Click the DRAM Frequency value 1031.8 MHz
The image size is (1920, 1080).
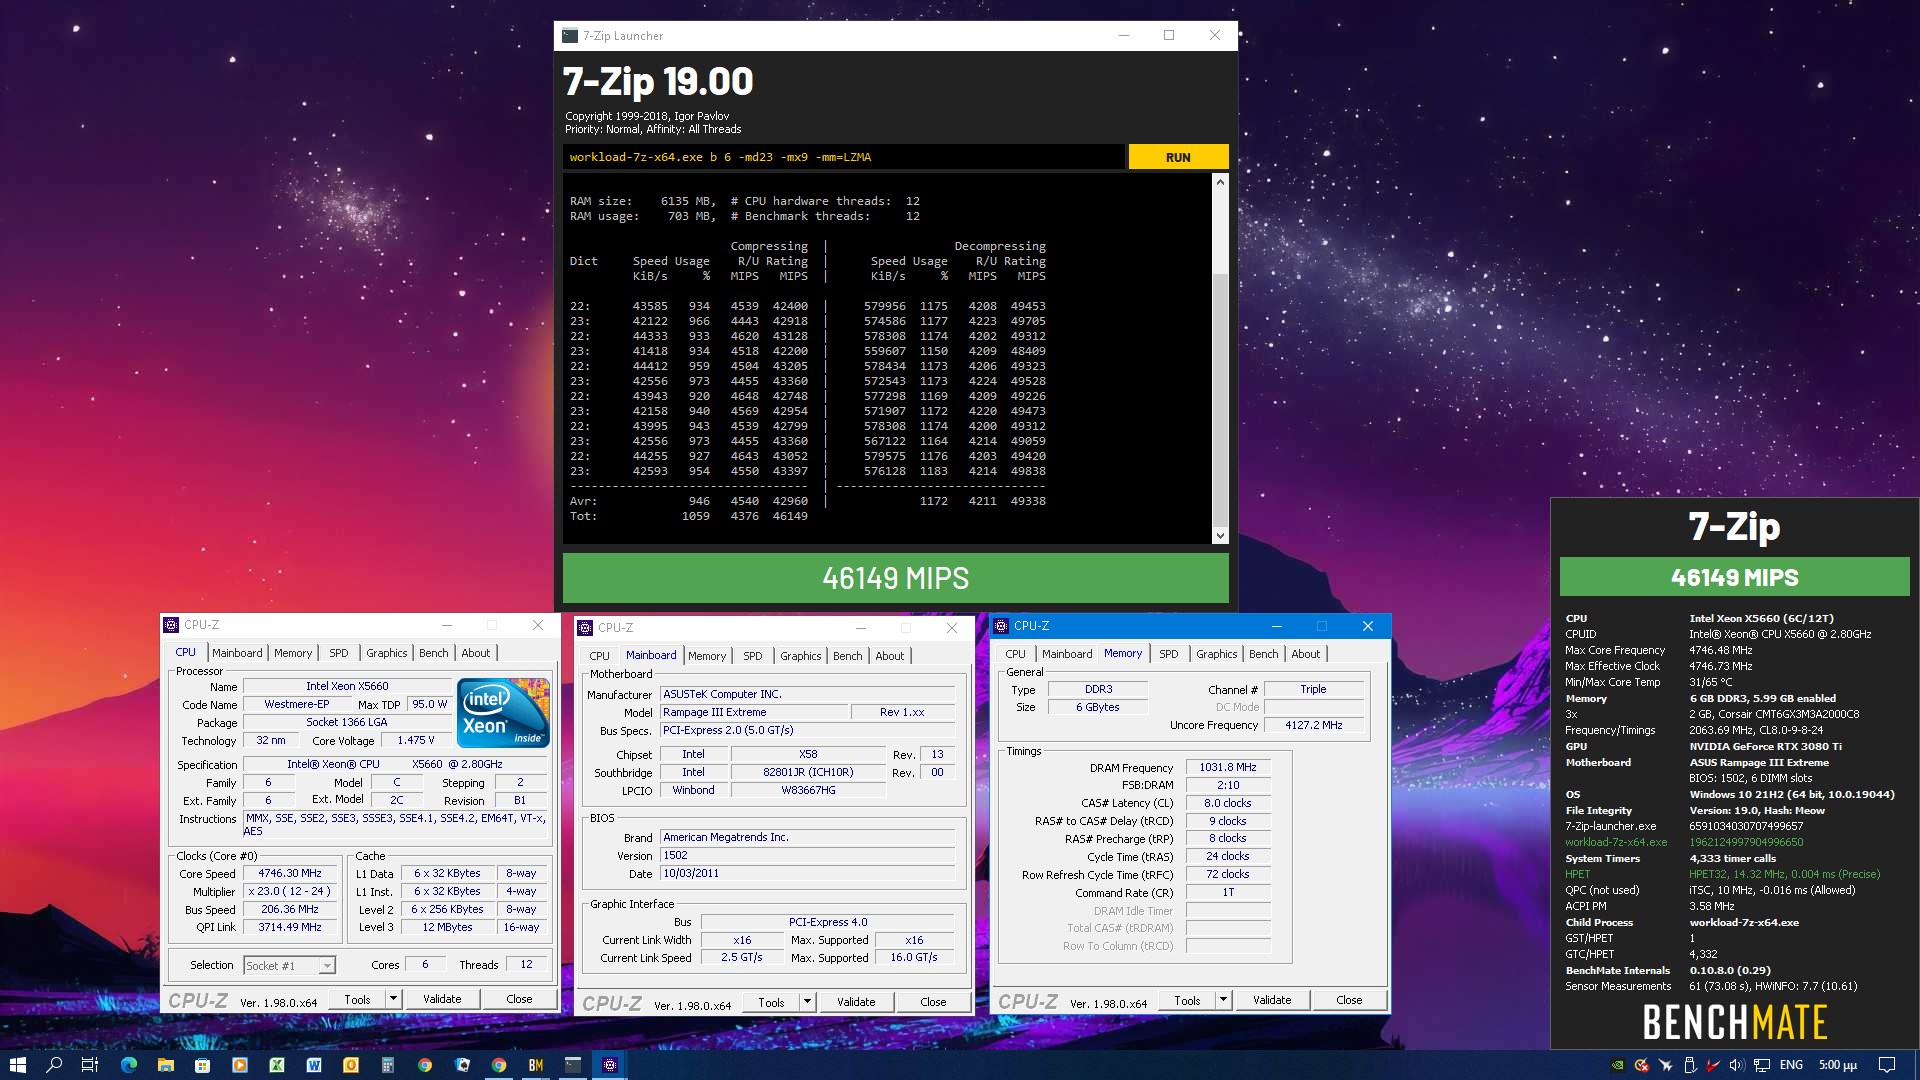click(1228, 768)
